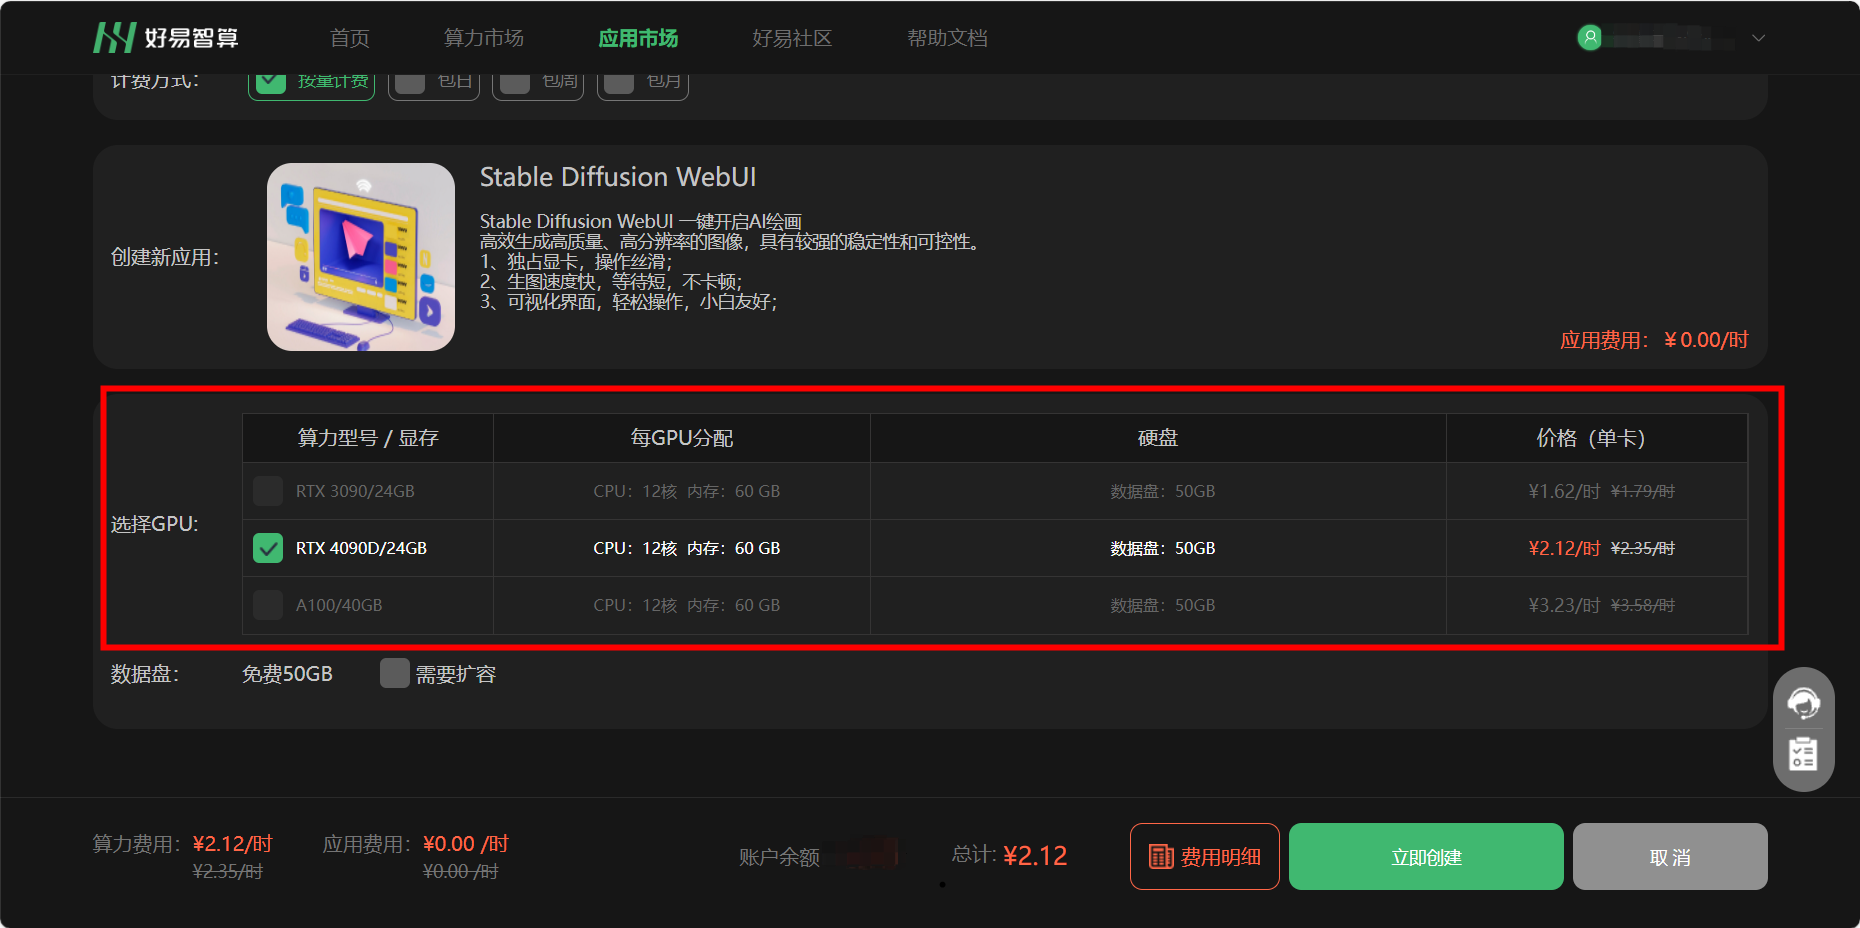Toggle the RTX 4090D/24GB checkbox
Image resolution: width=1860 pixels, height=928 pixels.
click(x=268, y=548)
